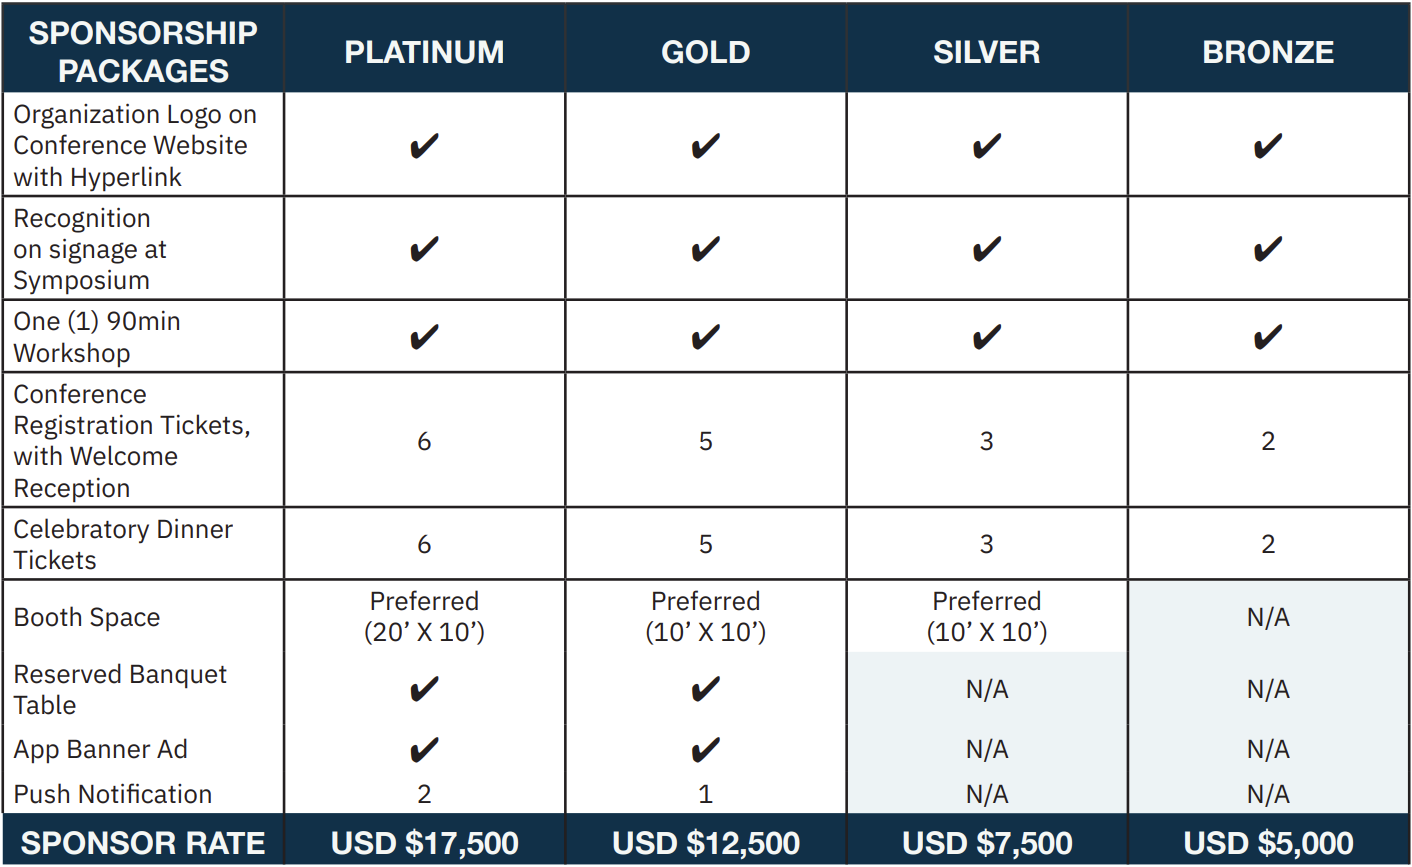This screenshot has height=867, width=1412.
Task: Click the Bronze checkmark for 90min Workshop
Action: click(1268, 337)
